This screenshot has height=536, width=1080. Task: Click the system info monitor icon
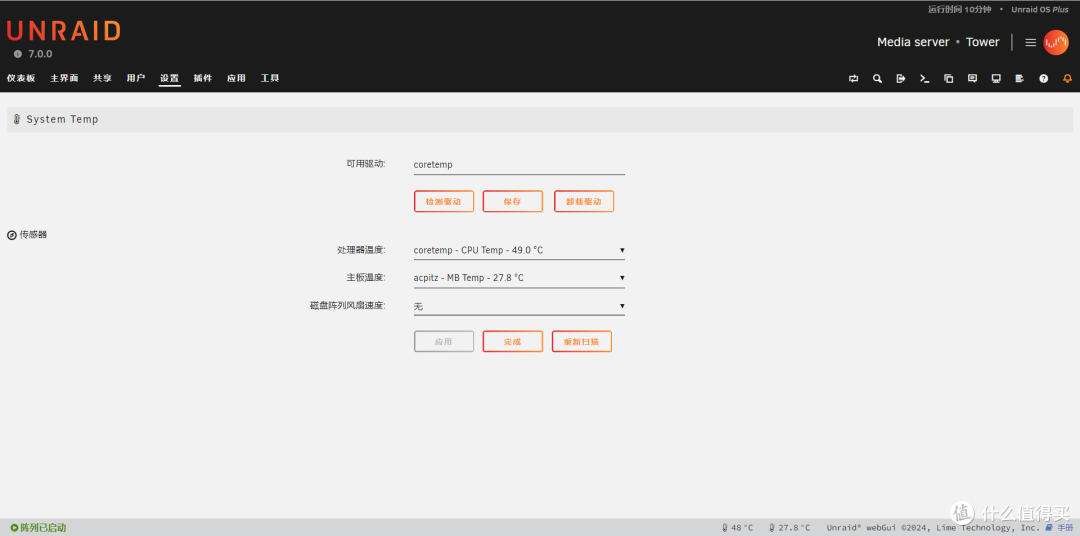pyautogui.click(x=996, y=79)
